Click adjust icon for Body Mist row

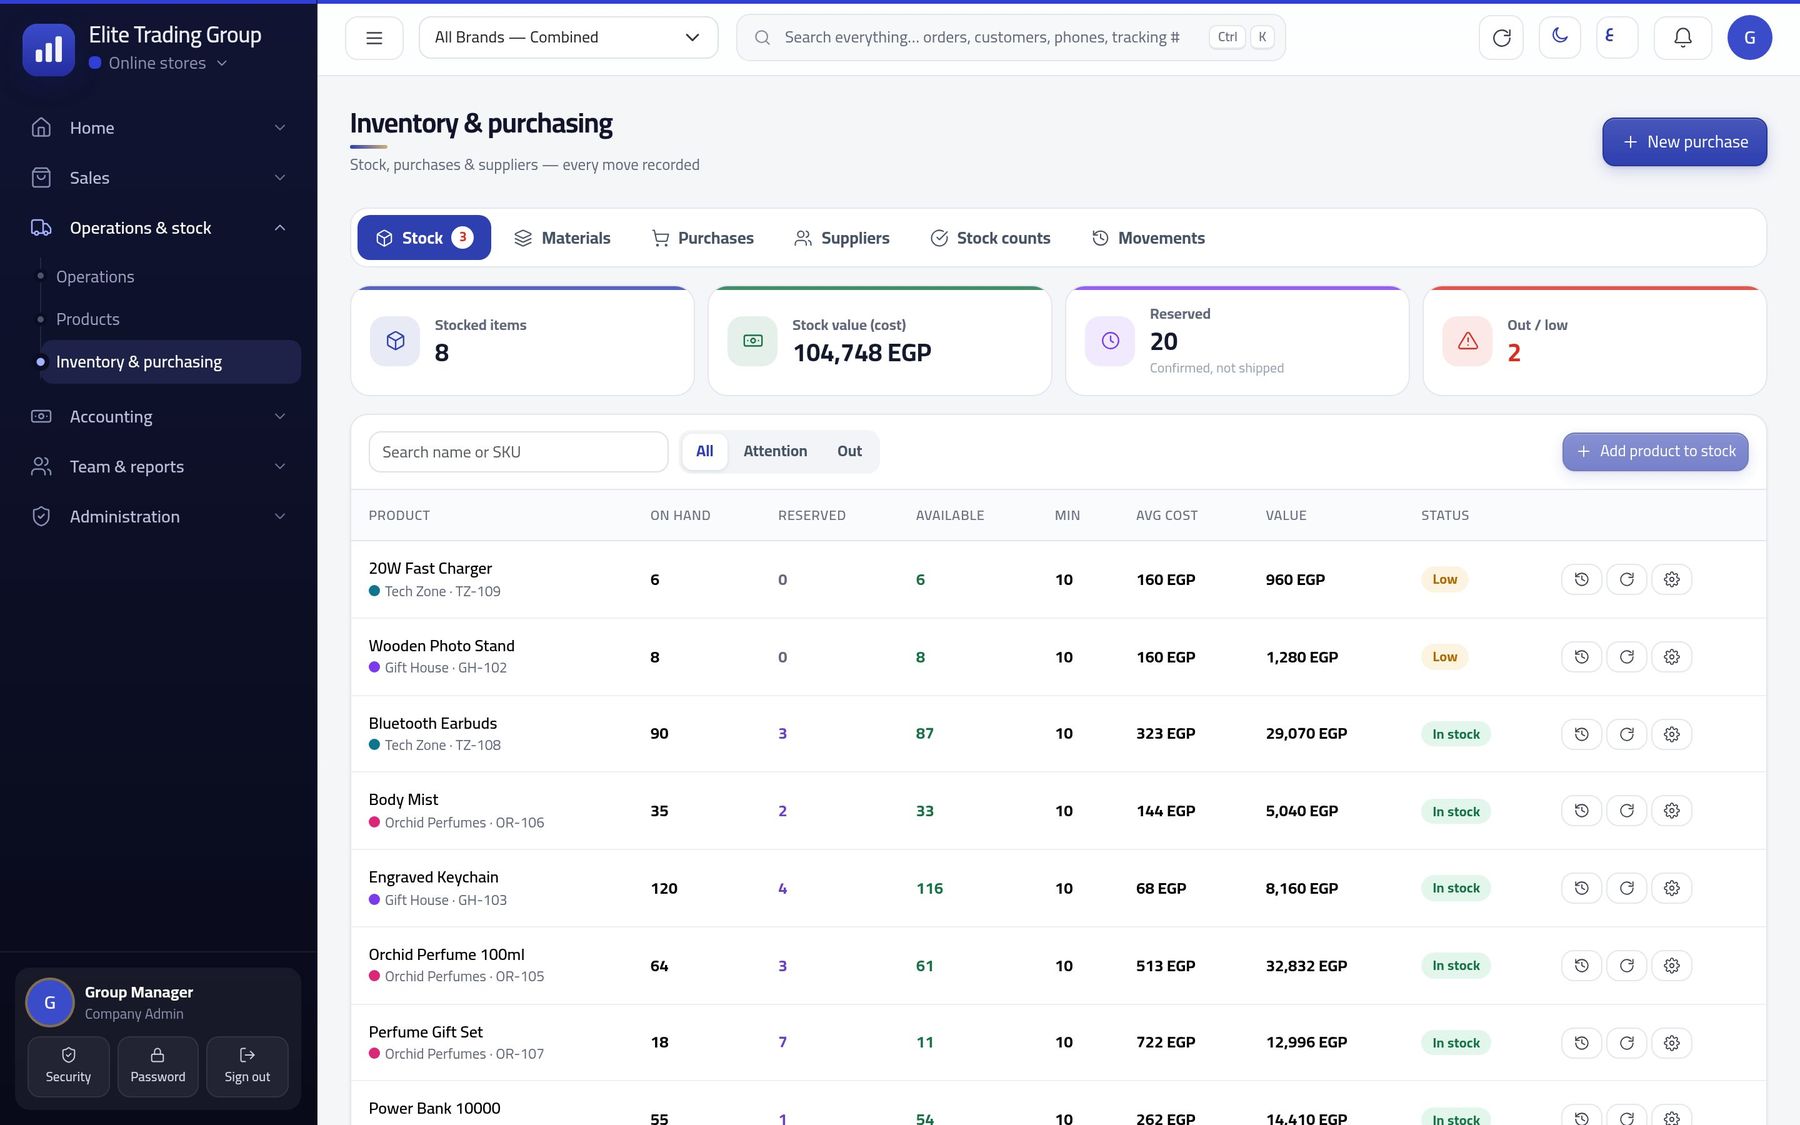1626,811
